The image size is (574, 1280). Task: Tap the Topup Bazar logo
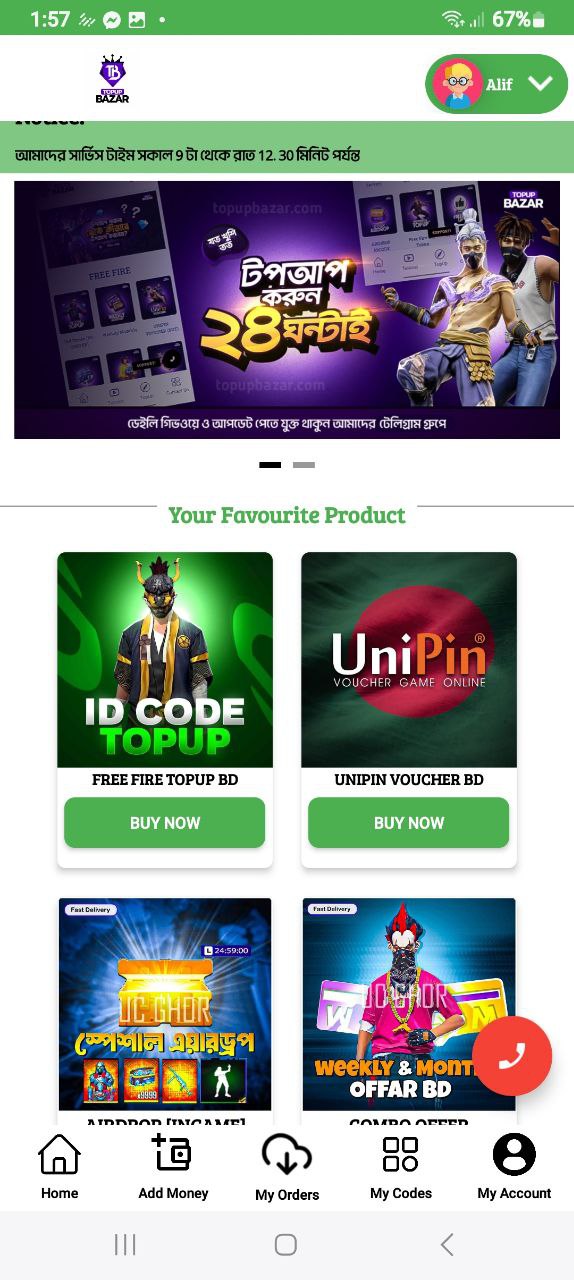pyautogui.click(x=112, y=80)
